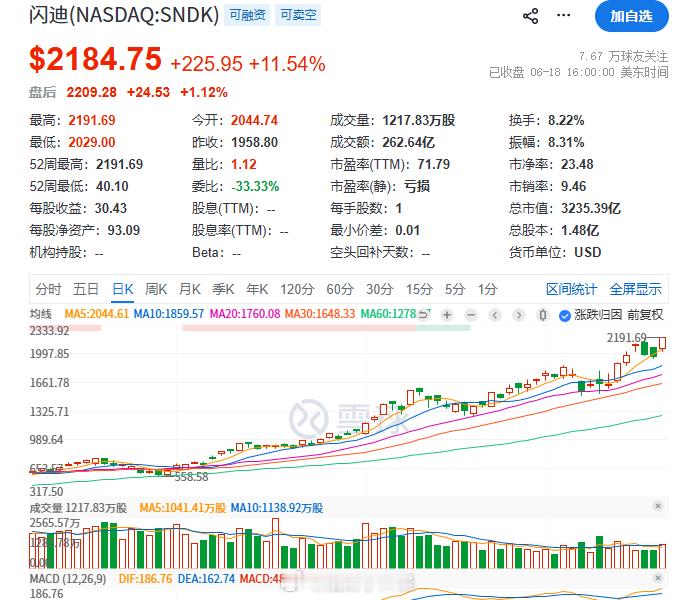Screen dimensions: 699x600
Task: Click the volume MA10:1138.92万股 label
Action: tap(276, 508)
